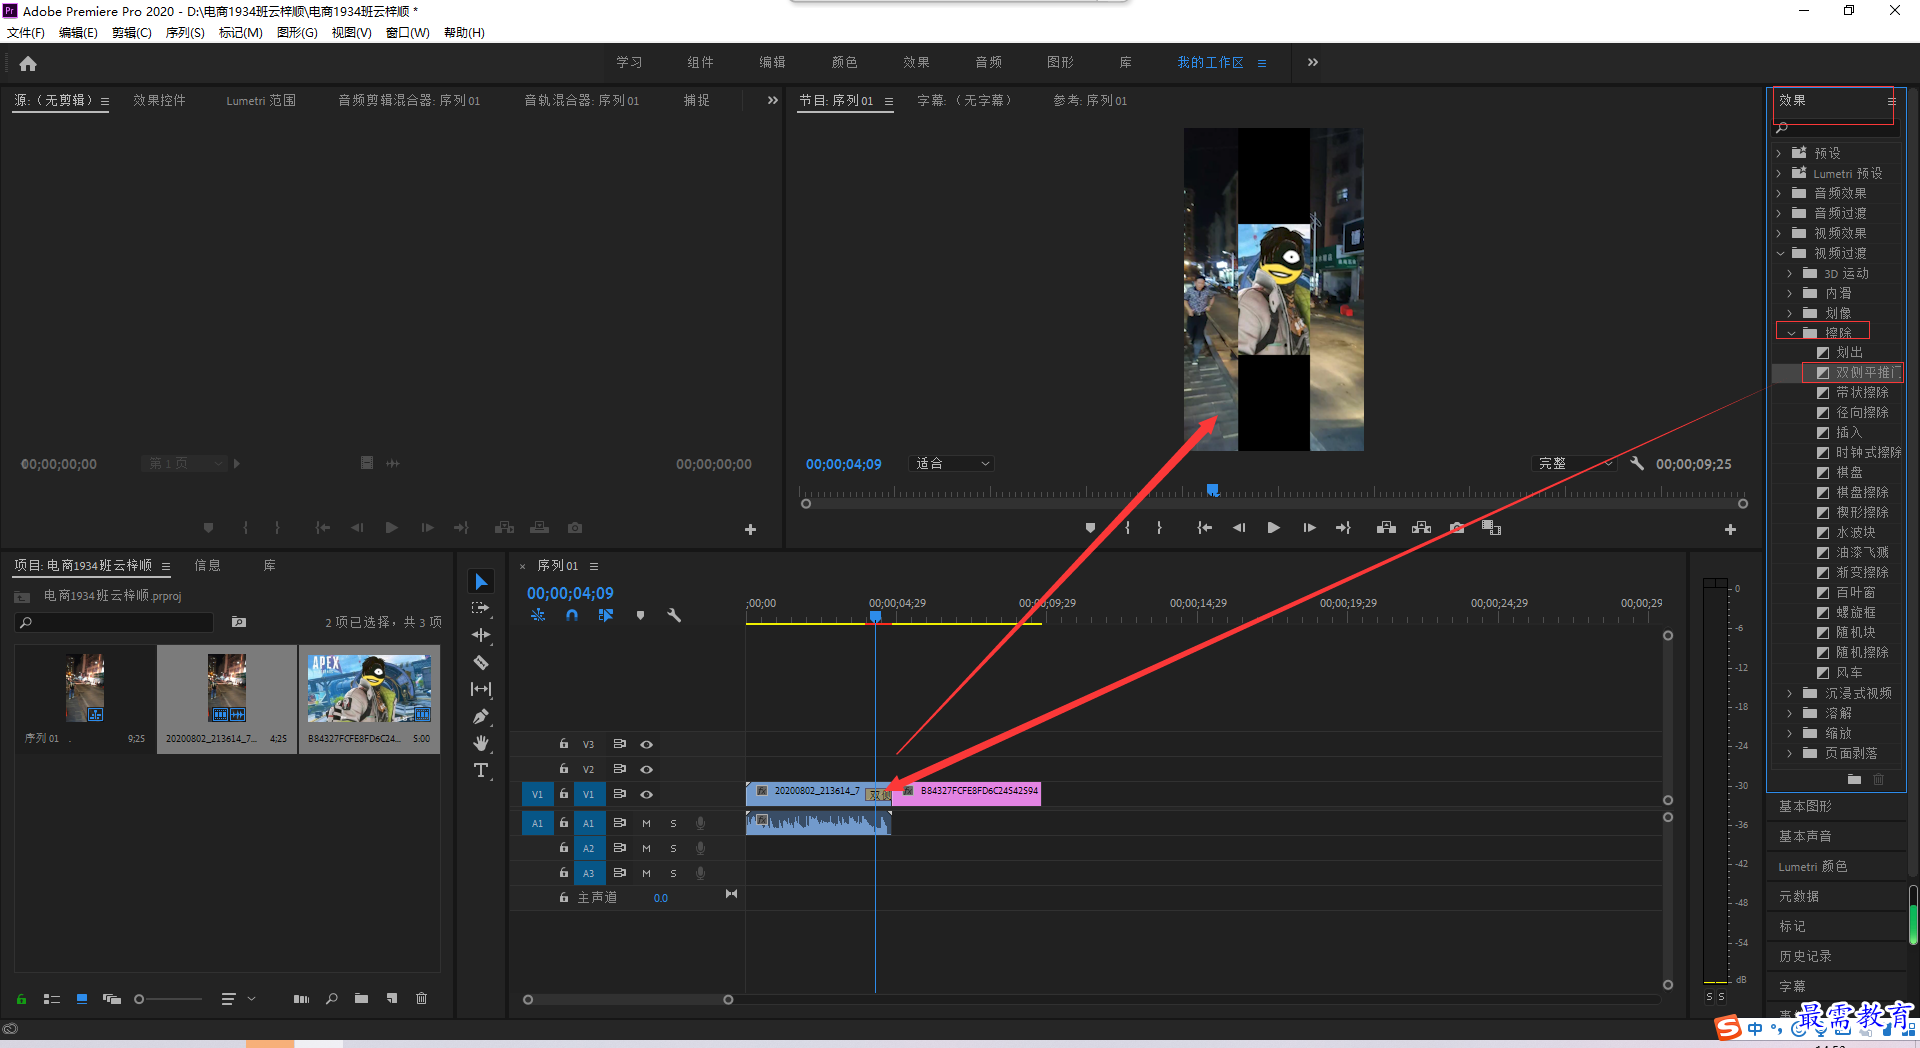
Task: Open the 完整 playback resolution dropdown
Action: point(1575,463)
